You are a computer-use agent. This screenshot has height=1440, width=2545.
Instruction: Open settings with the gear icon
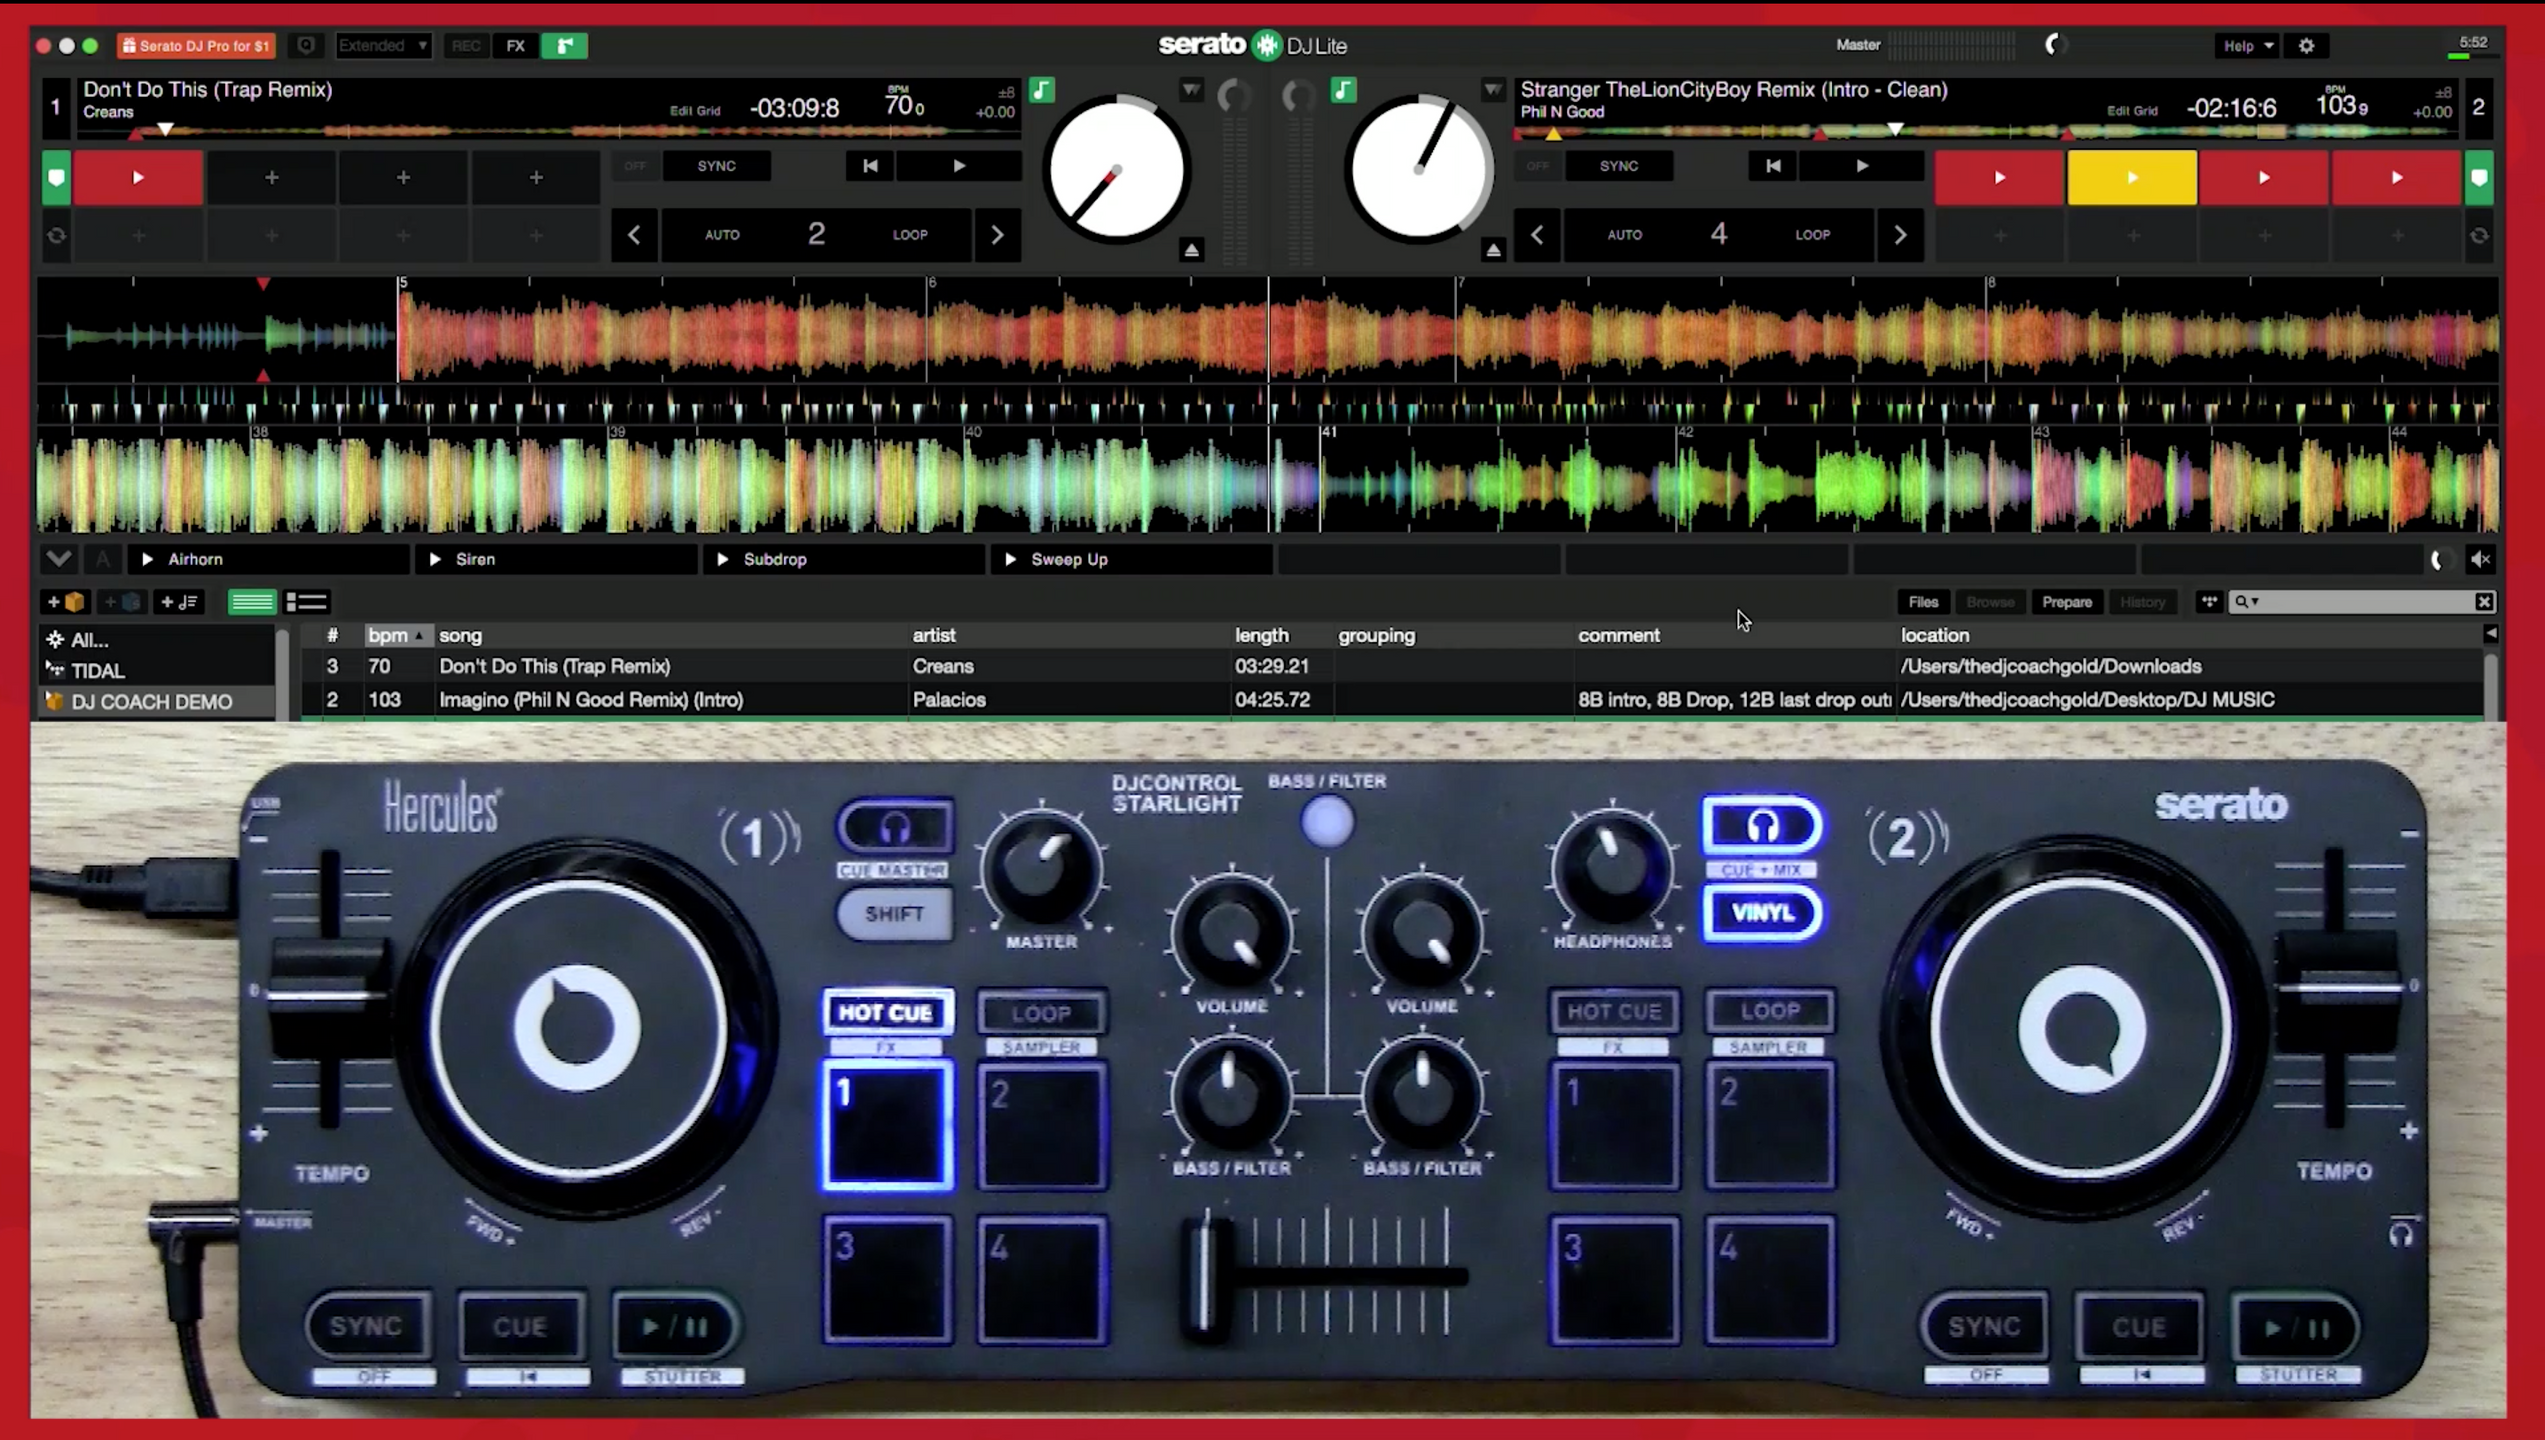(x=2306, y=46)
